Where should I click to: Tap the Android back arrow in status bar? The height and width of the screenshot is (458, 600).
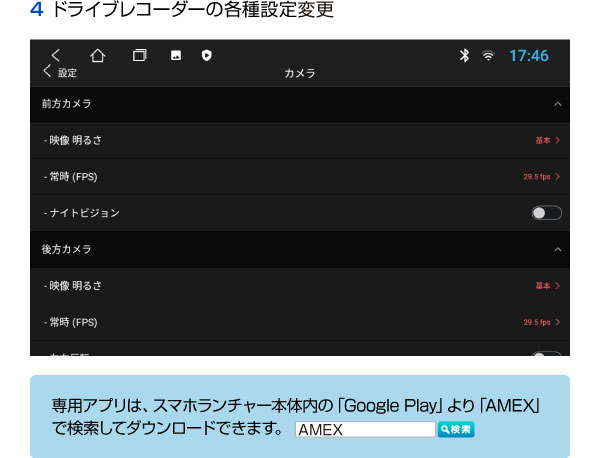[55, 55]
